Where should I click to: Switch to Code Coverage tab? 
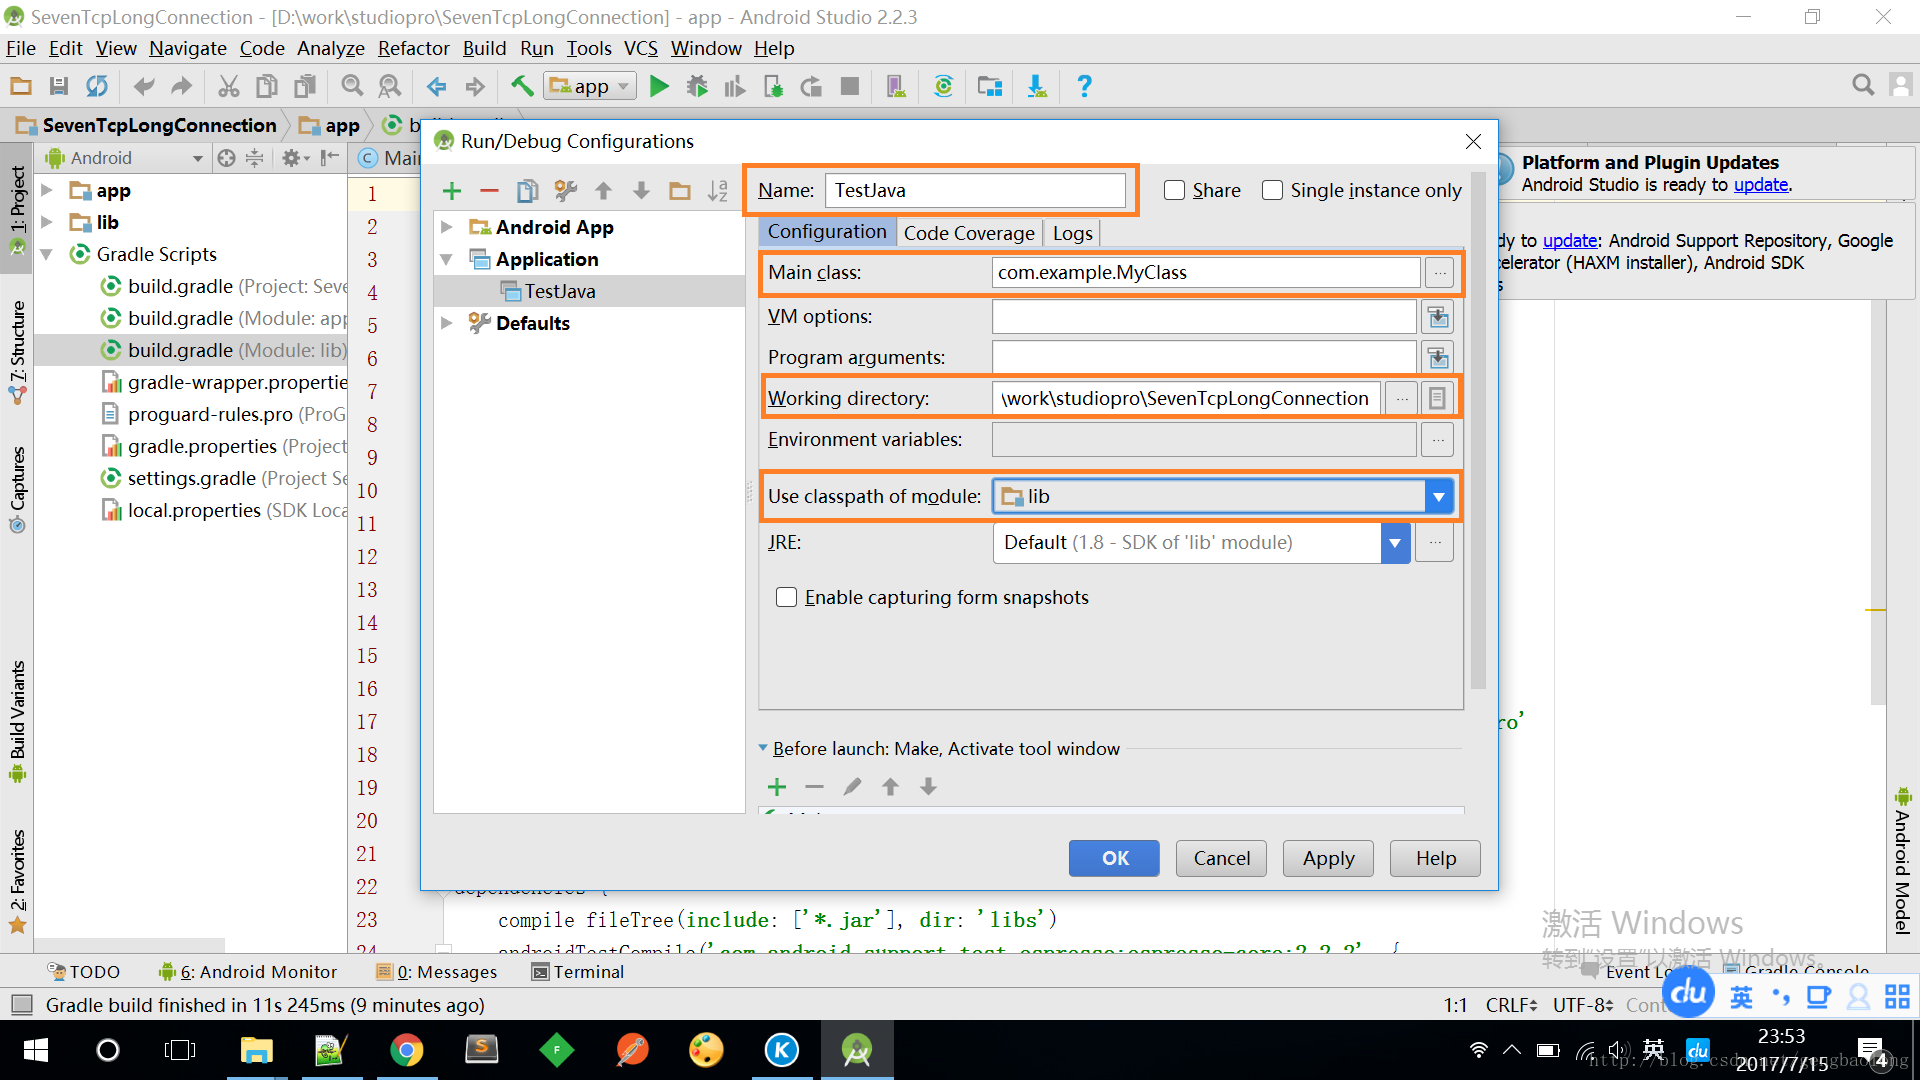pyautogui.click(x=969, y=233)
